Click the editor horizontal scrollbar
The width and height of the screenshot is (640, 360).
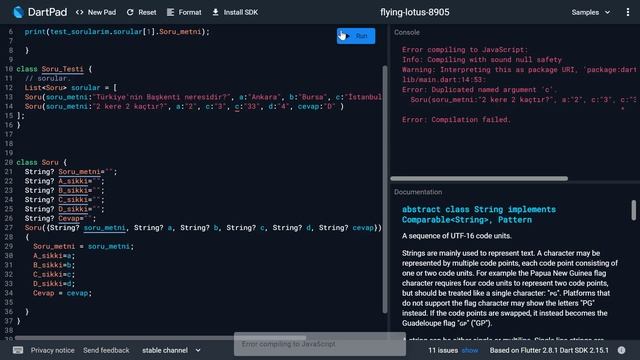(x=161, y=338)
